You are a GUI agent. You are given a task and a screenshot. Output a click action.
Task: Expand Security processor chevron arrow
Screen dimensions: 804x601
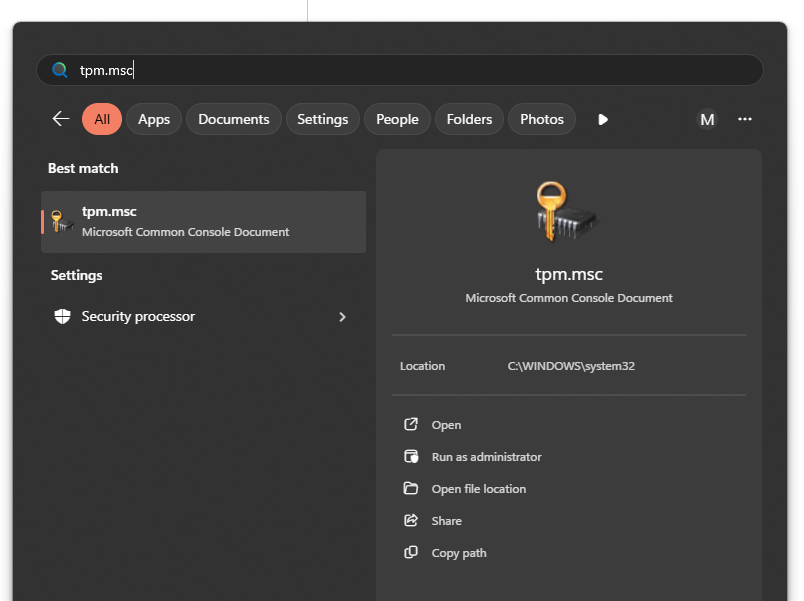342,317
